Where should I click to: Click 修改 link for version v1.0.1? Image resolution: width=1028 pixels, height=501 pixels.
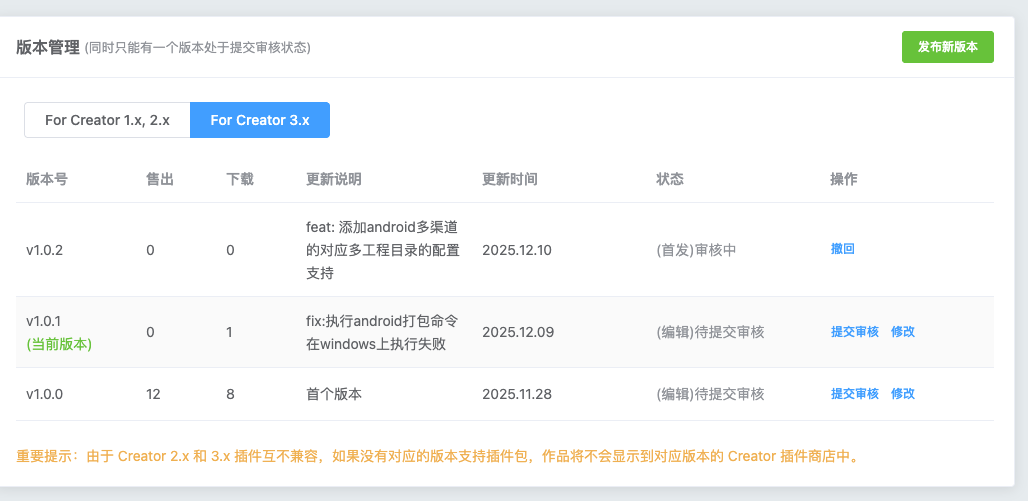[x=902, y=332]
